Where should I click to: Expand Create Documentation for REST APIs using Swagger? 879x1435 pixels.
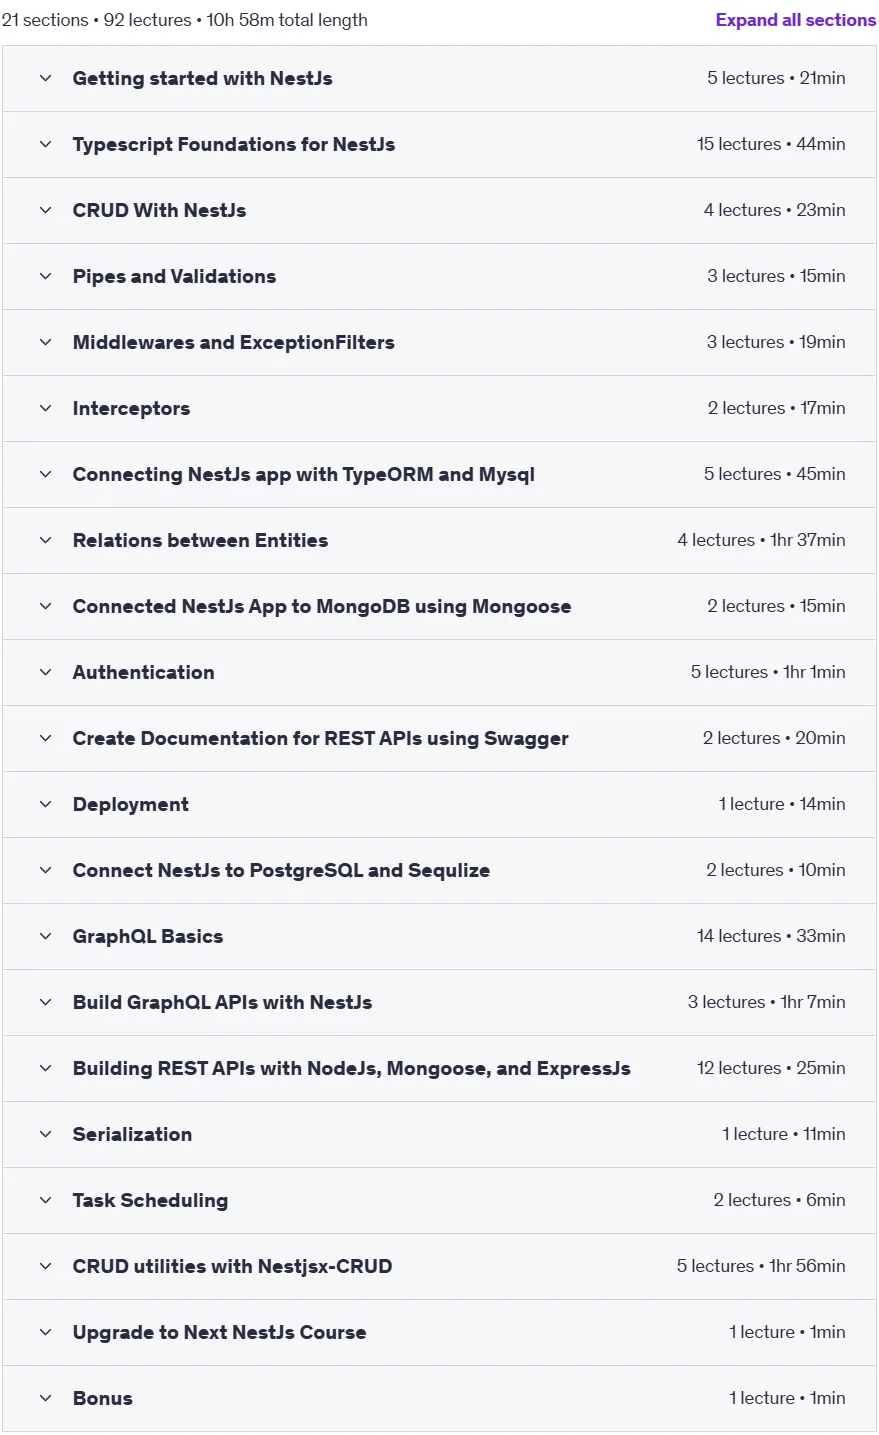[x=439, y=738]
